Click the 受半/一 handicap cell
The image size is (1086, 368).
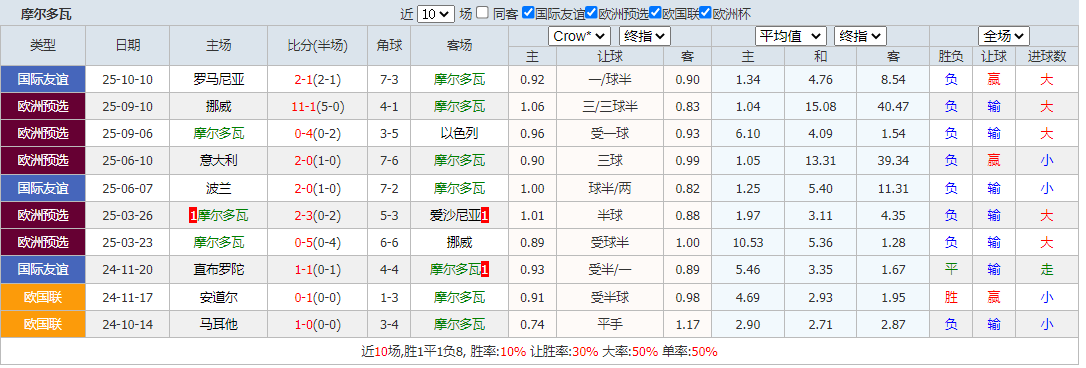pyautogui.click(x=609, y=270)
